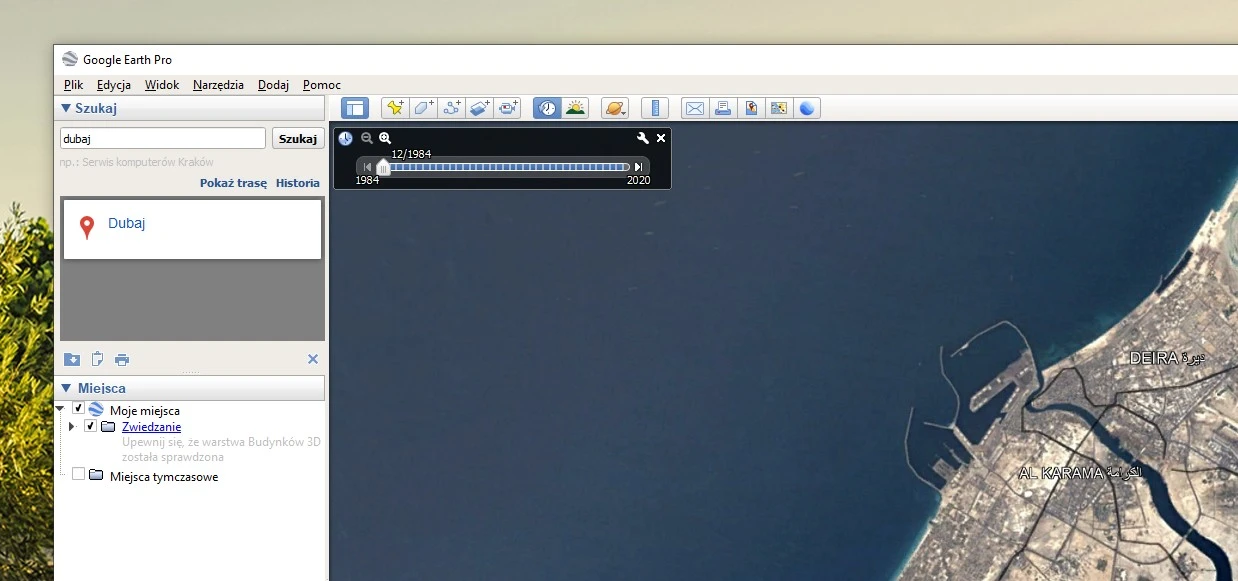Click the Szukaj search button

click(297, 139)
